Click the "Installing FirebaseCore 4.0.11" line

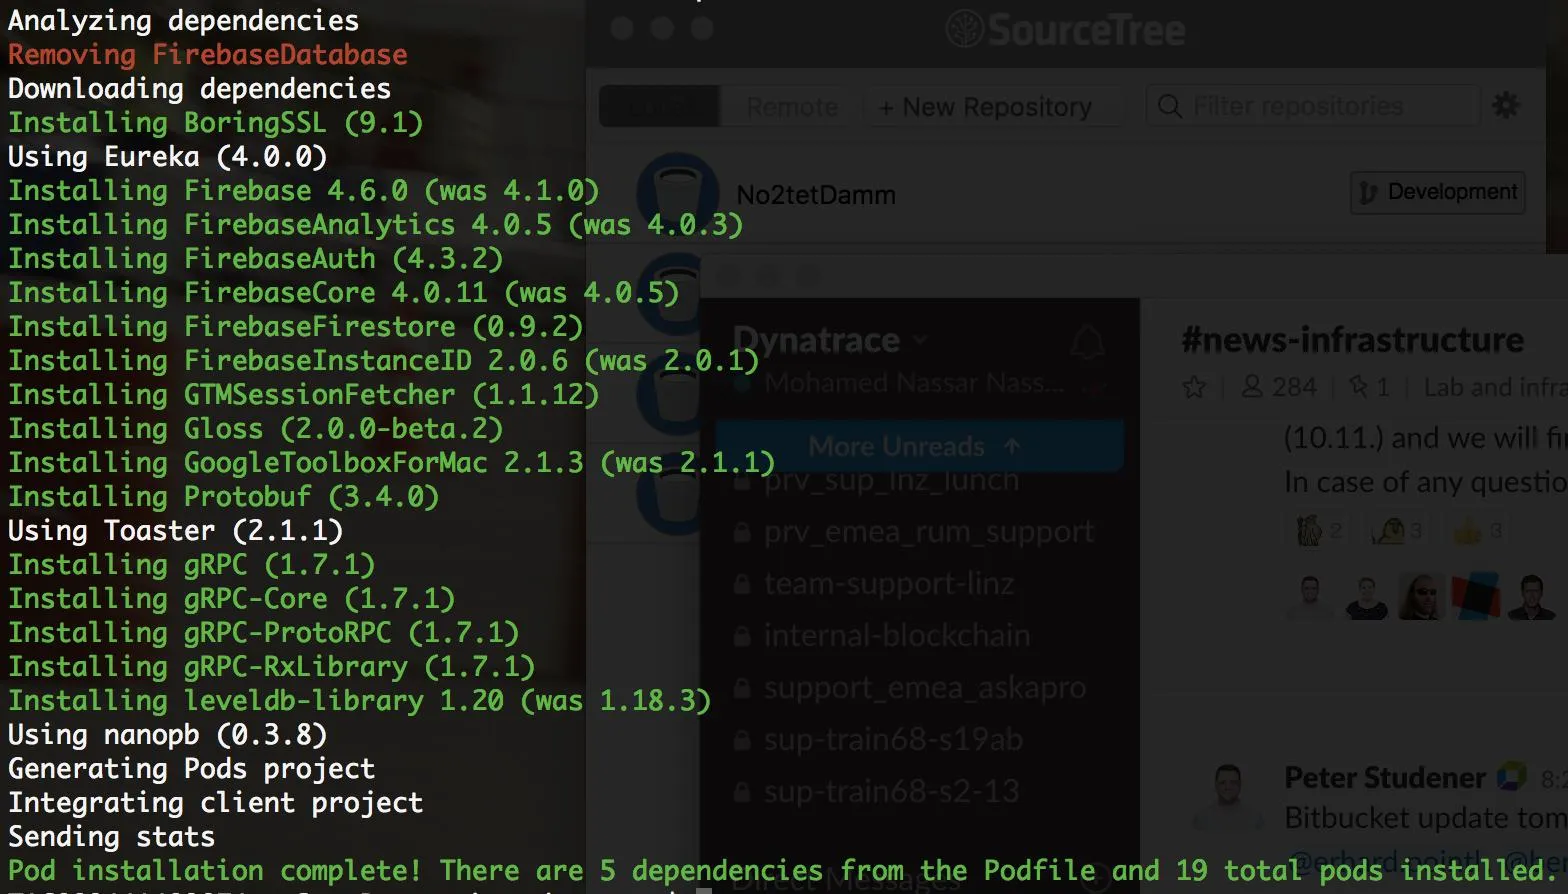[343, 293]
